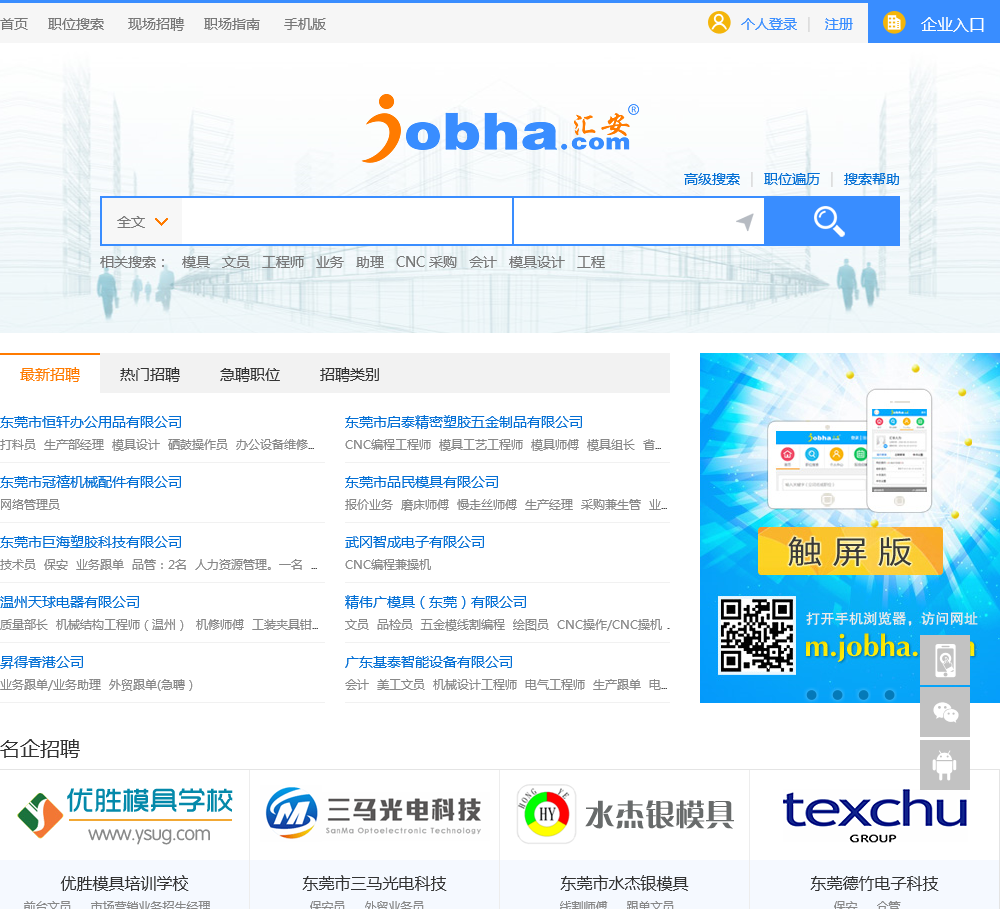Switch to the 急聘职位 tab

point(250,374)
